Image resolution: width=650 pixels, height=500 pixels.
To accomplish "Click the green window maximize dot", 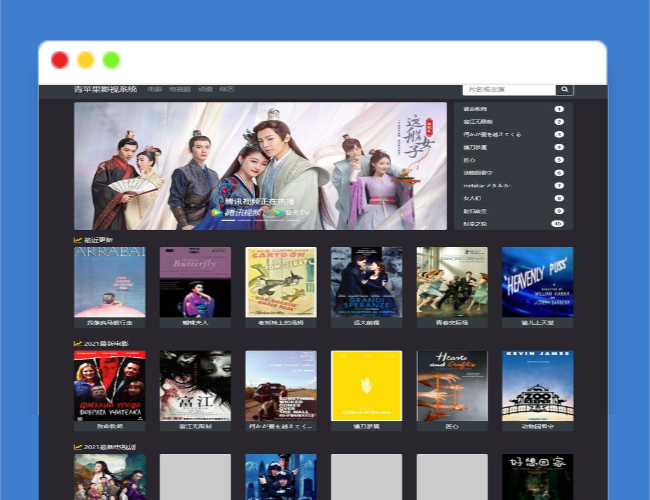I will point(112,60).
